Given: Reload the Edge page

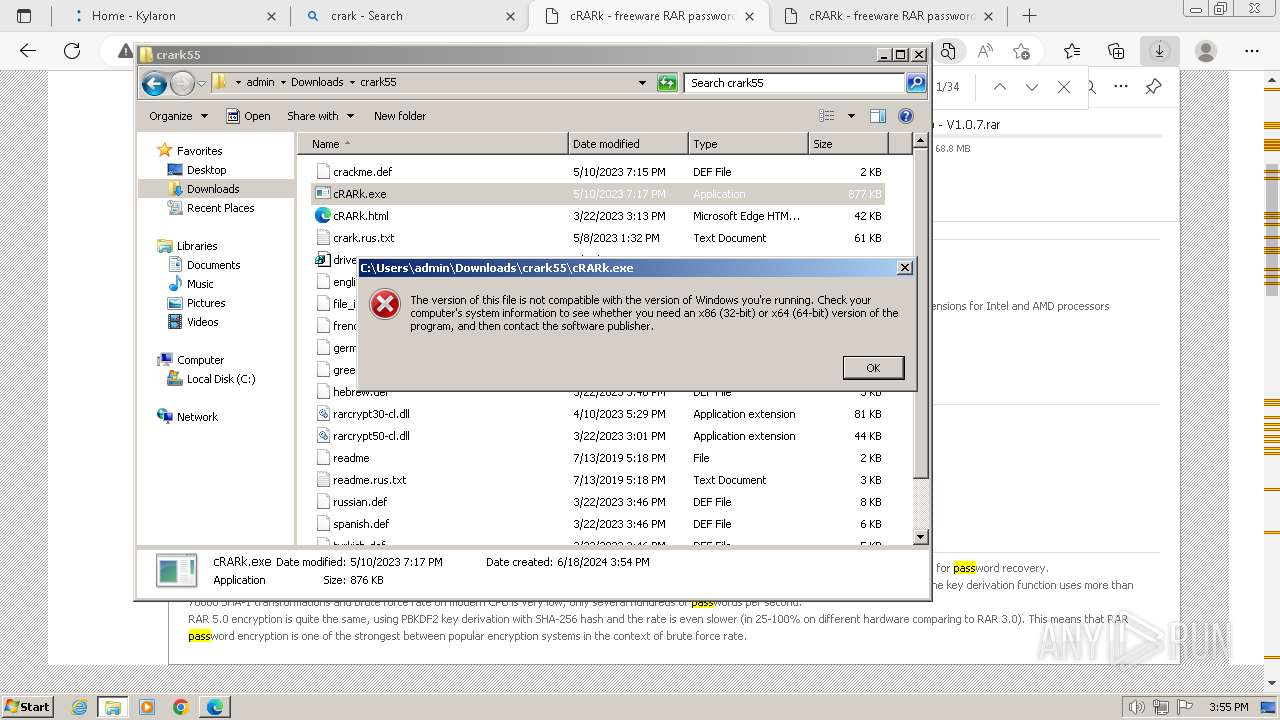Looking at the screenshot, I should [x=72, y=51].
